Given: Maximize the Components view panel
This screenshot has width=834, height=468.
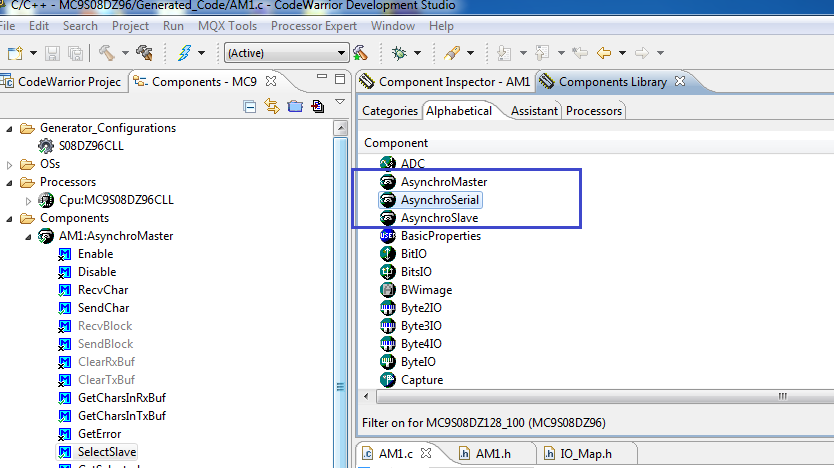Looking at the screenshot, I should pos(340,79).
